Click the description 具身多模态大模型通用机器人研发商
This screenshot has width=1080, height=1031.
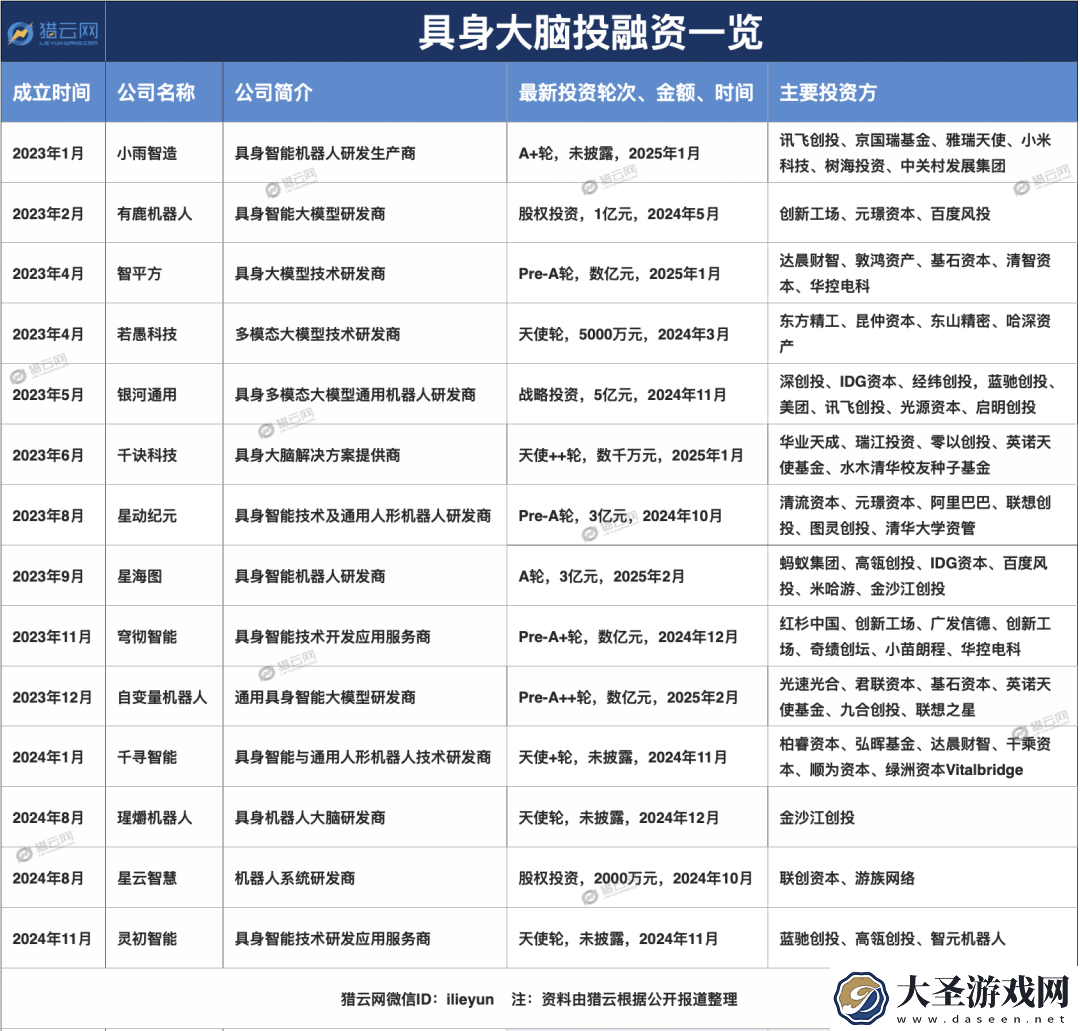point(355,395)
